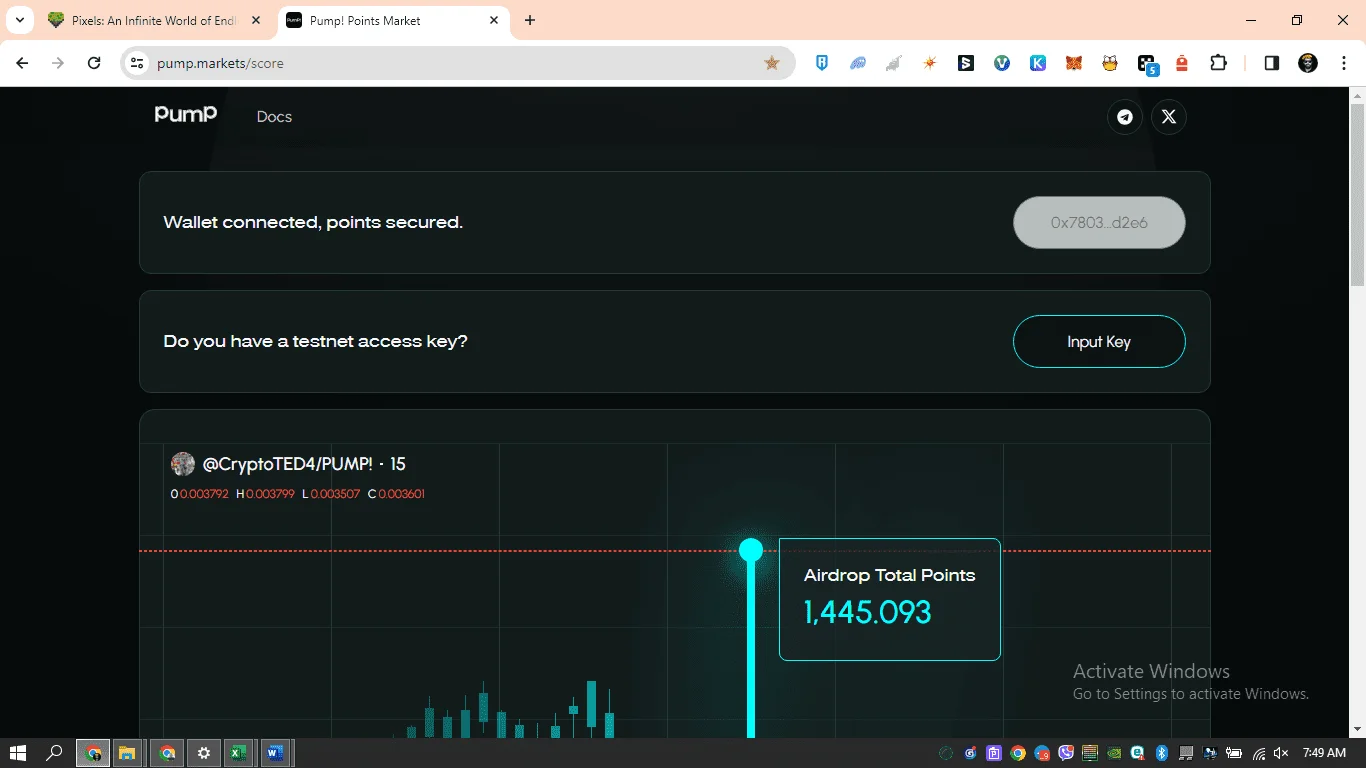The width and height of the screenshot is (1366, 768).
Task: Open the 7:49 AM taskbar clock
Action: (1324, 753)
